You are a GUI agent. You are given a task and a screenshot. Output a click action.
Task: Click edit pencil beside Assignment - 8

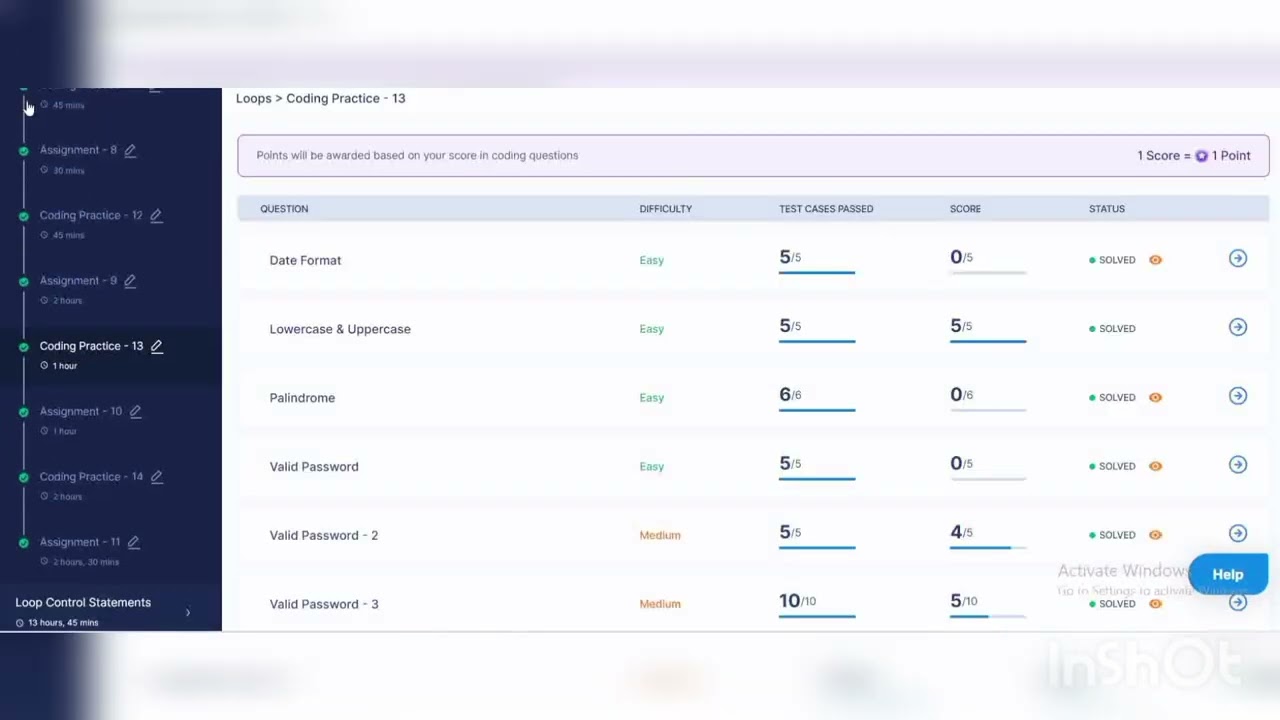[x=130, y=150]
